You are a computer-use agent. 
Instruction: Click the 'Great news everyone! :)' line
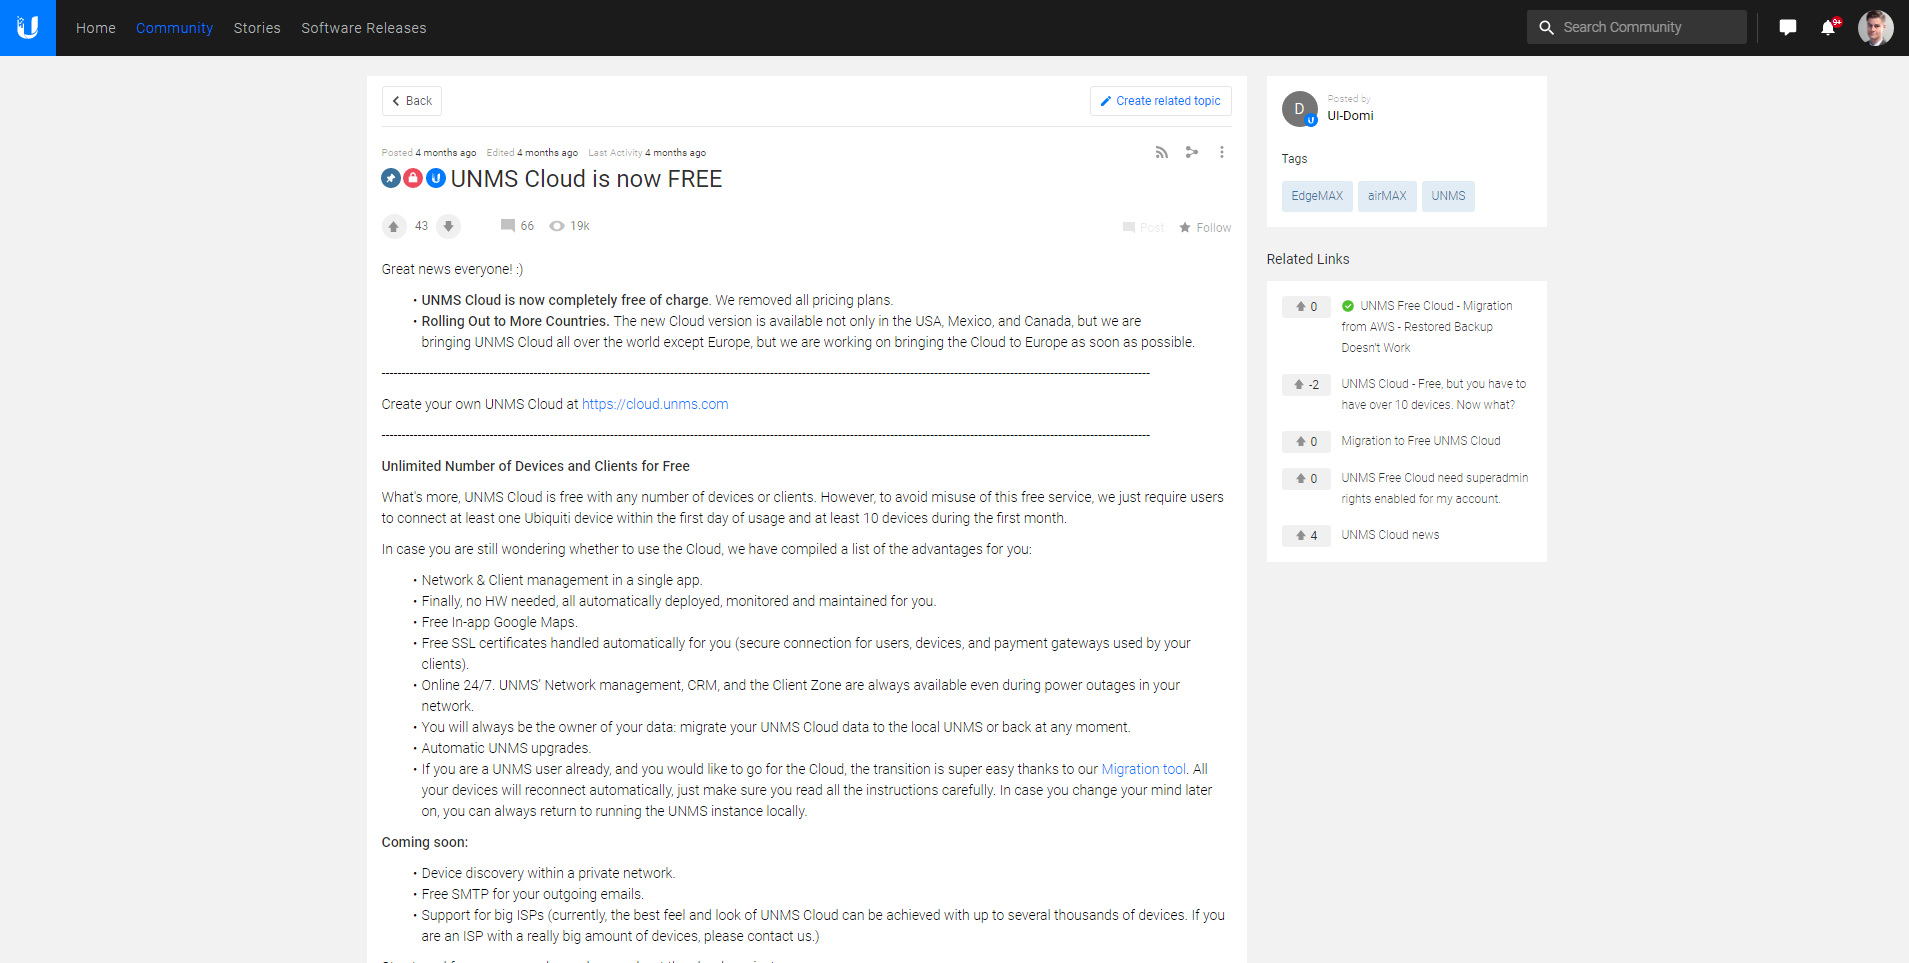(452, 269)
